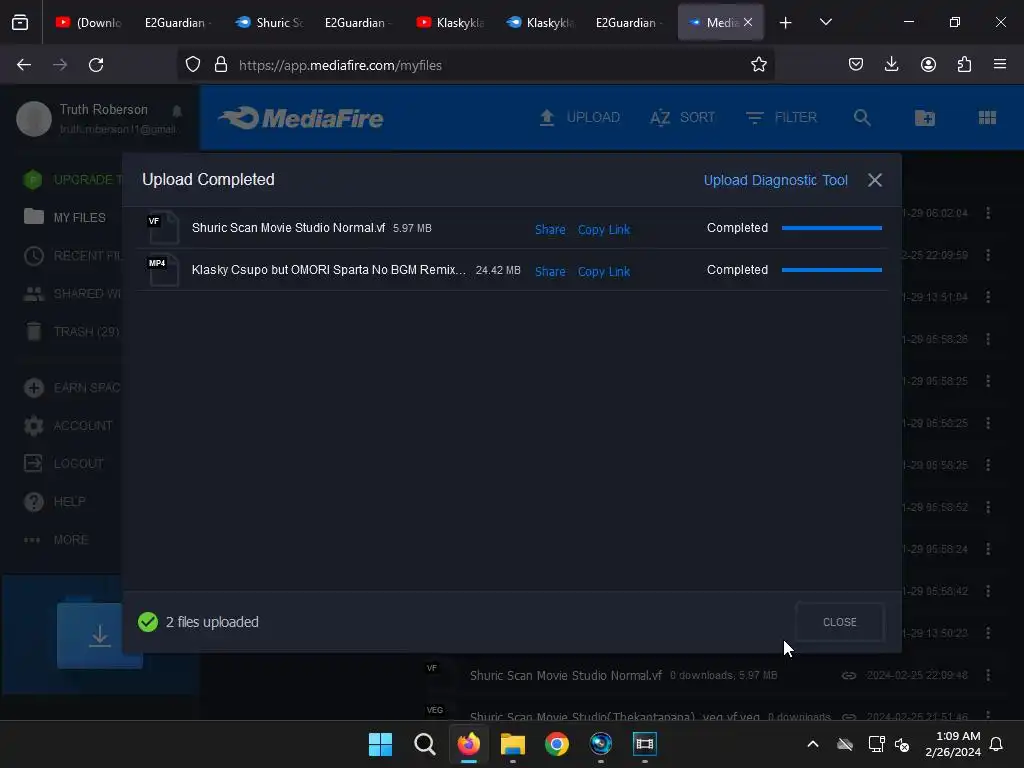Image resolution: width=1024 pixels, height=768 pixels.
Task: Click LOGOUT in the sidebar
Action: point(63,464)
